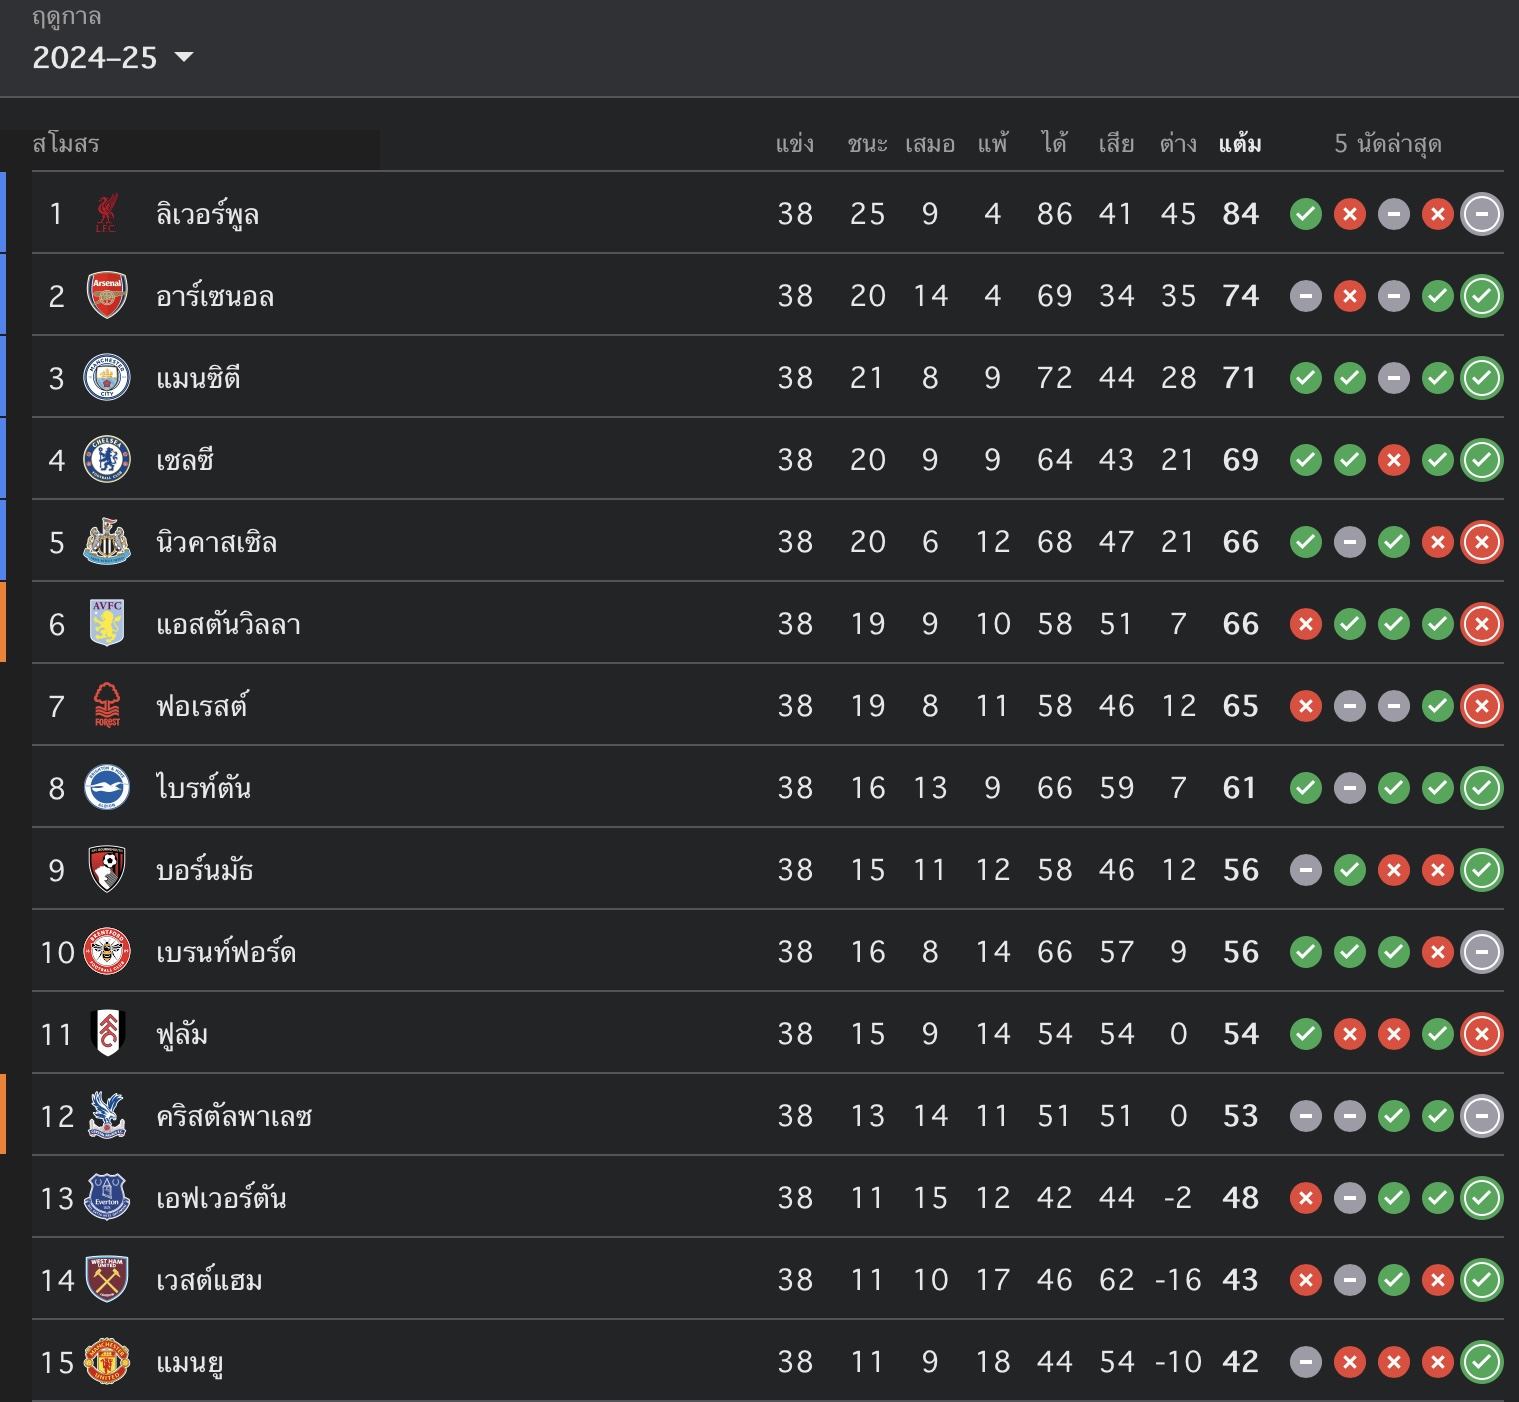Click the West Ham crest
This screenshot has width=1519, height=1402.
[x=107, y=1279]
